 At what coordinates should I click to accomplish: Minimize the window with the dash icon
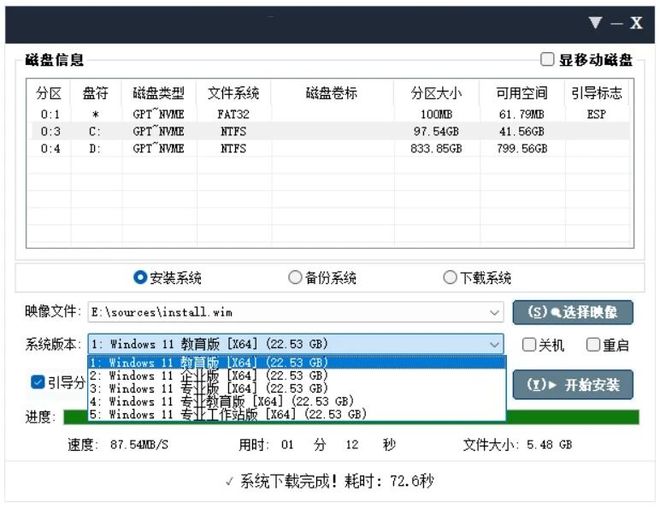(x=616, y=24)
